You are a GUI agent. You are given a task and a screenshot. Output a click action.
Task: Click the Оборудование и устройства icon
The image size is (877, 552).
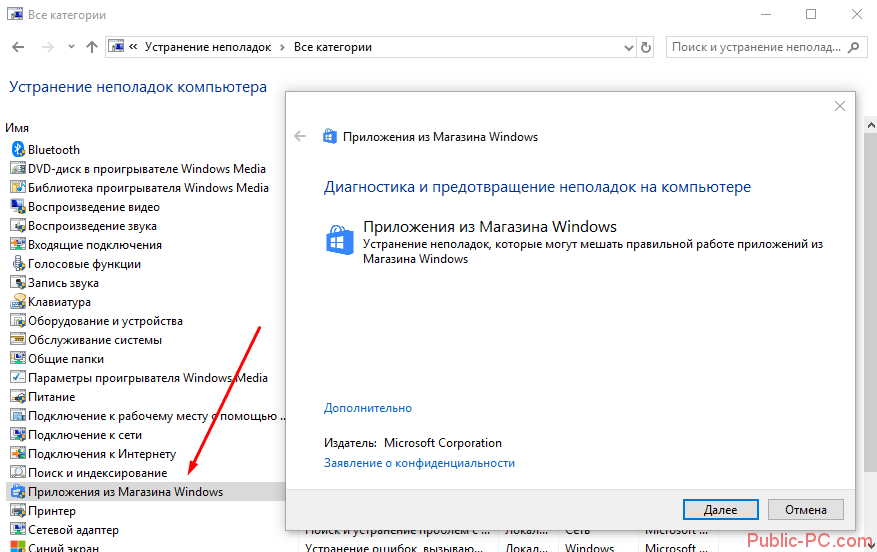pyautogui.click(x=18, y=320)
